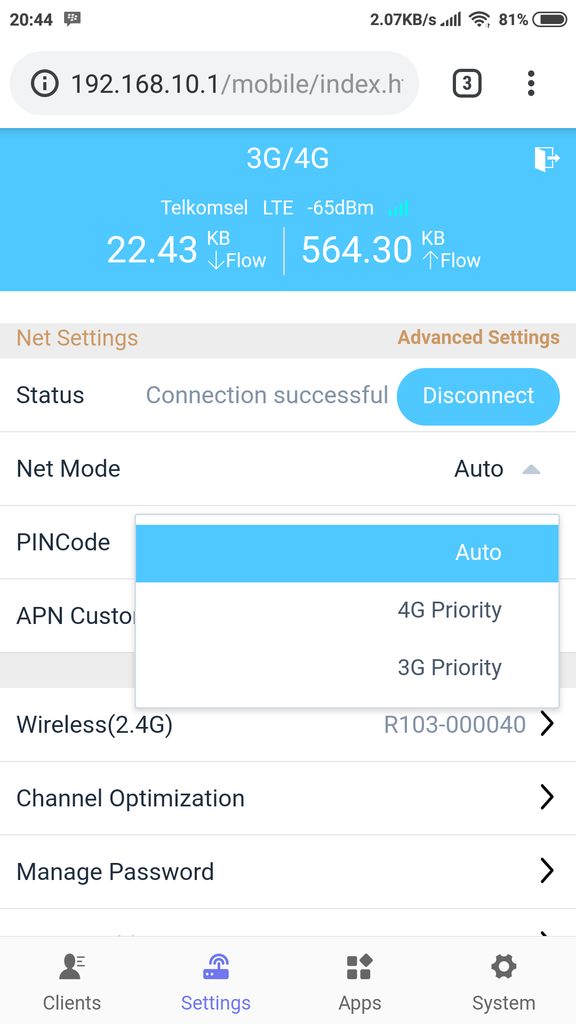Open the Clients section from bottom navigation
The width and height of the screenshot is (576, 1024).
click(x=71, y=980)
